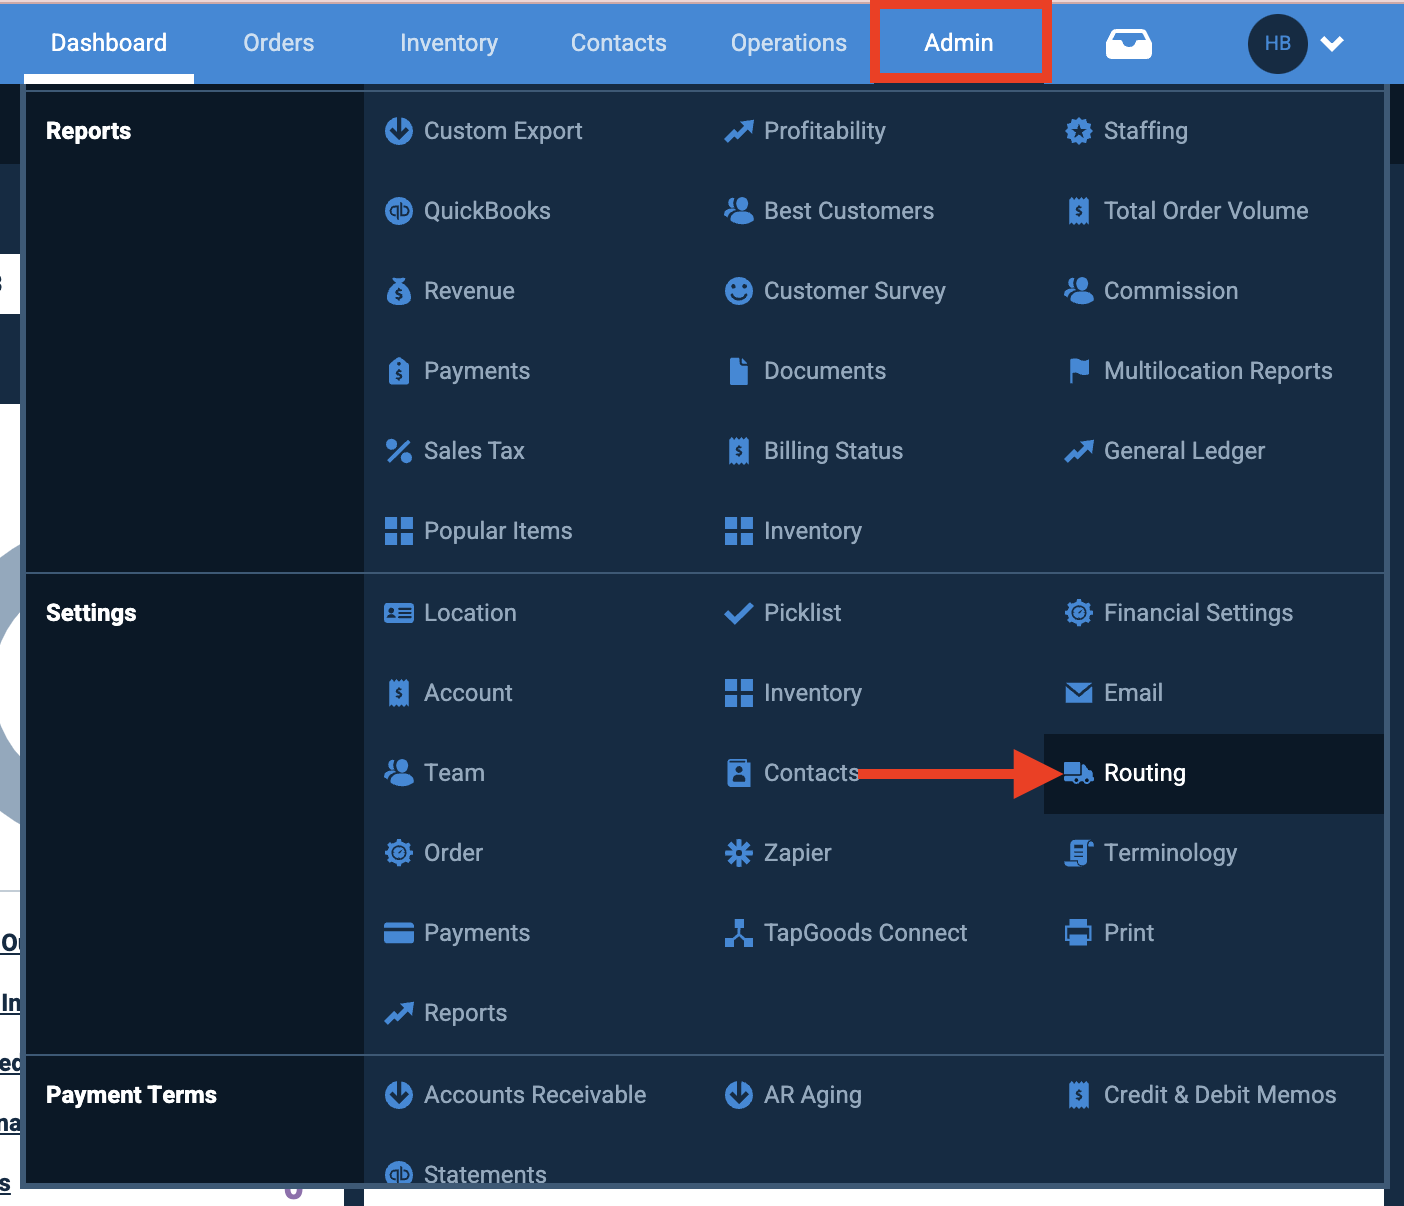Click the TapGoods Connect network icon
The width and height of the screenshot is (1404, 1206).
739,933
